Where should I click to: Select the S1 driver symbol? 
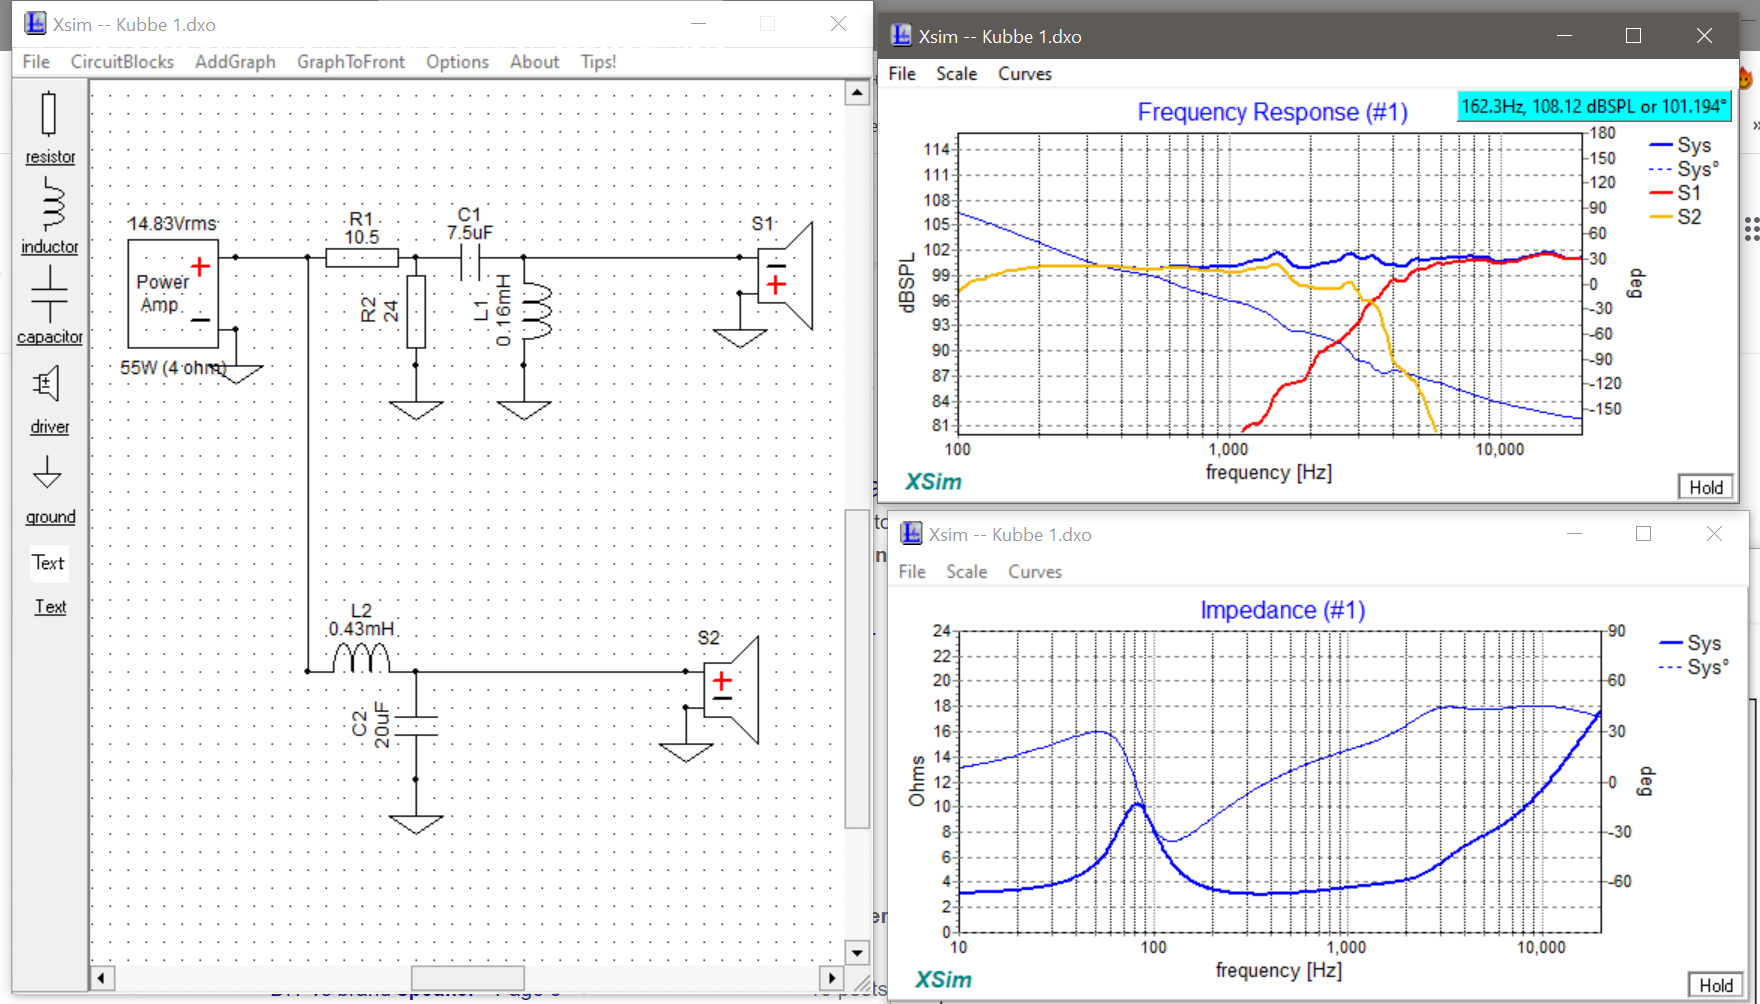tap(785, 276)
